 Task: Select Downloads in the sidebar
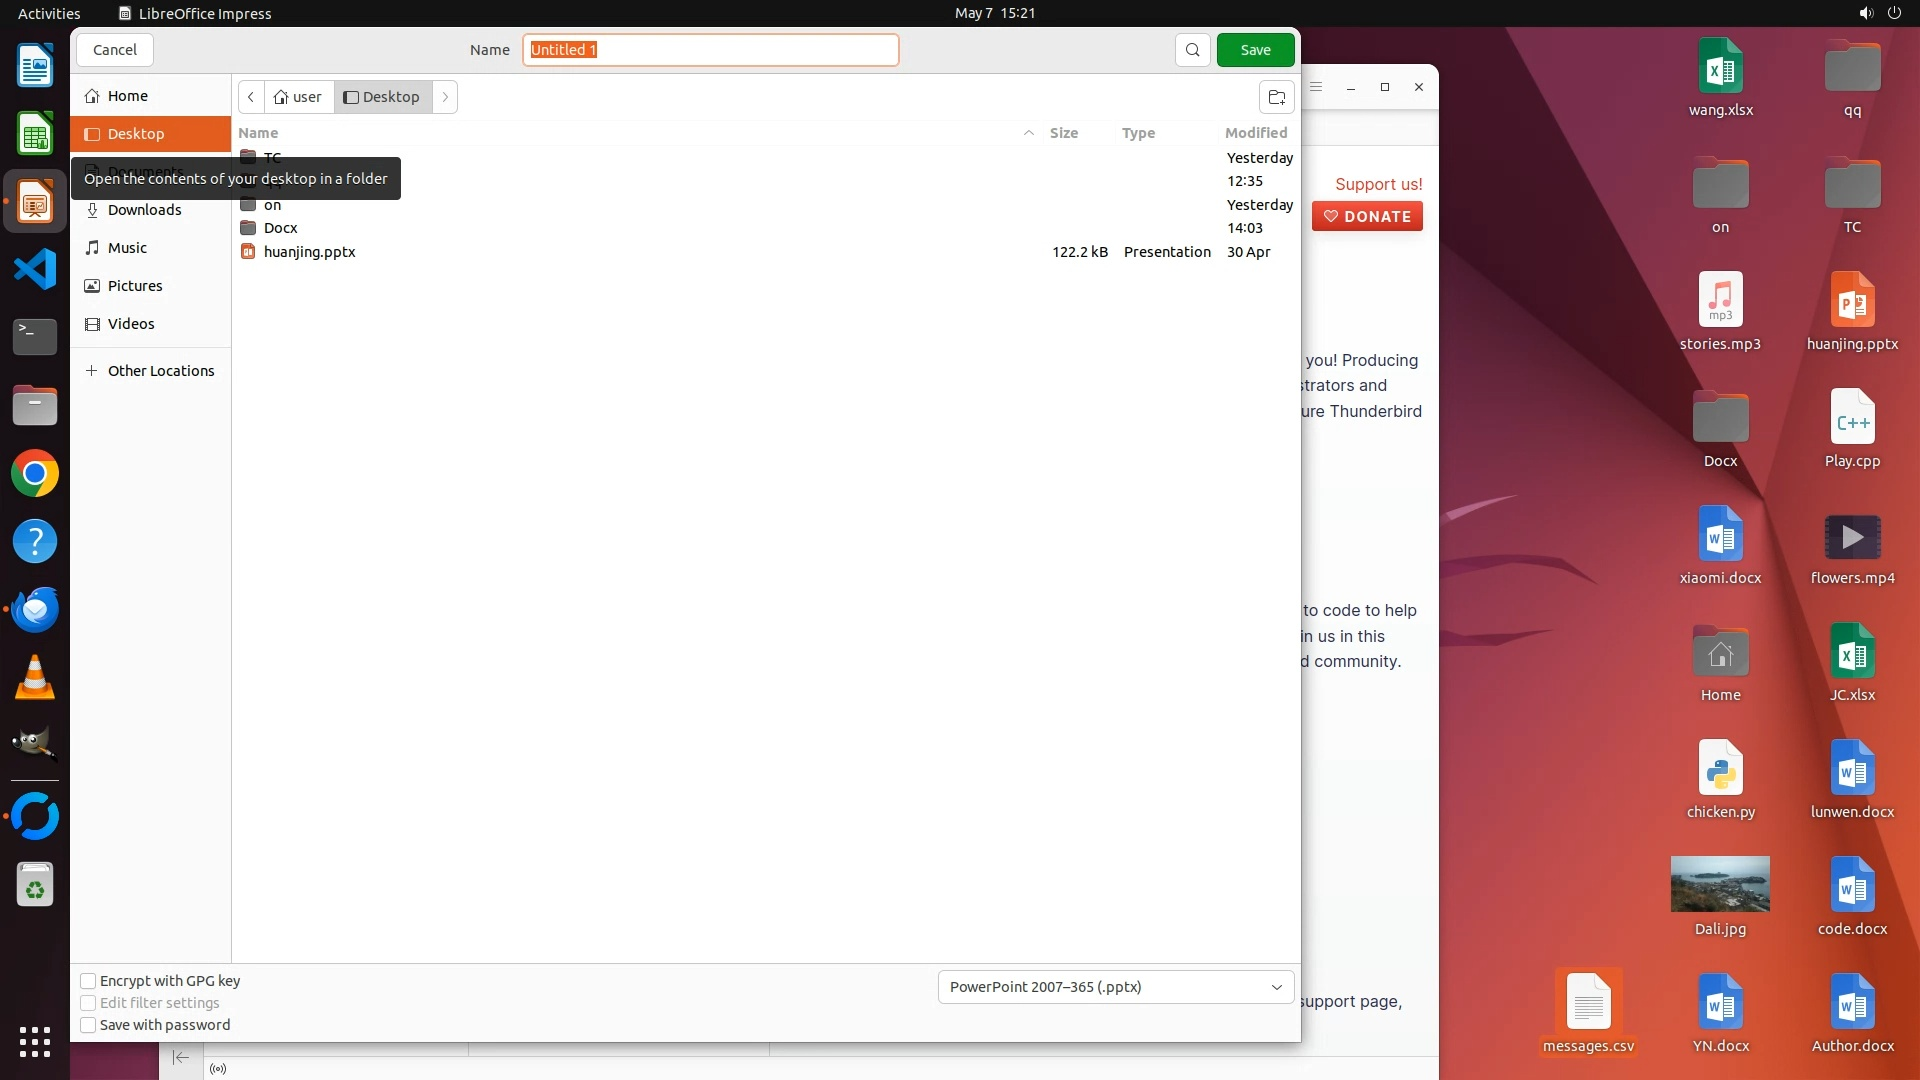(x=144, y=210)
